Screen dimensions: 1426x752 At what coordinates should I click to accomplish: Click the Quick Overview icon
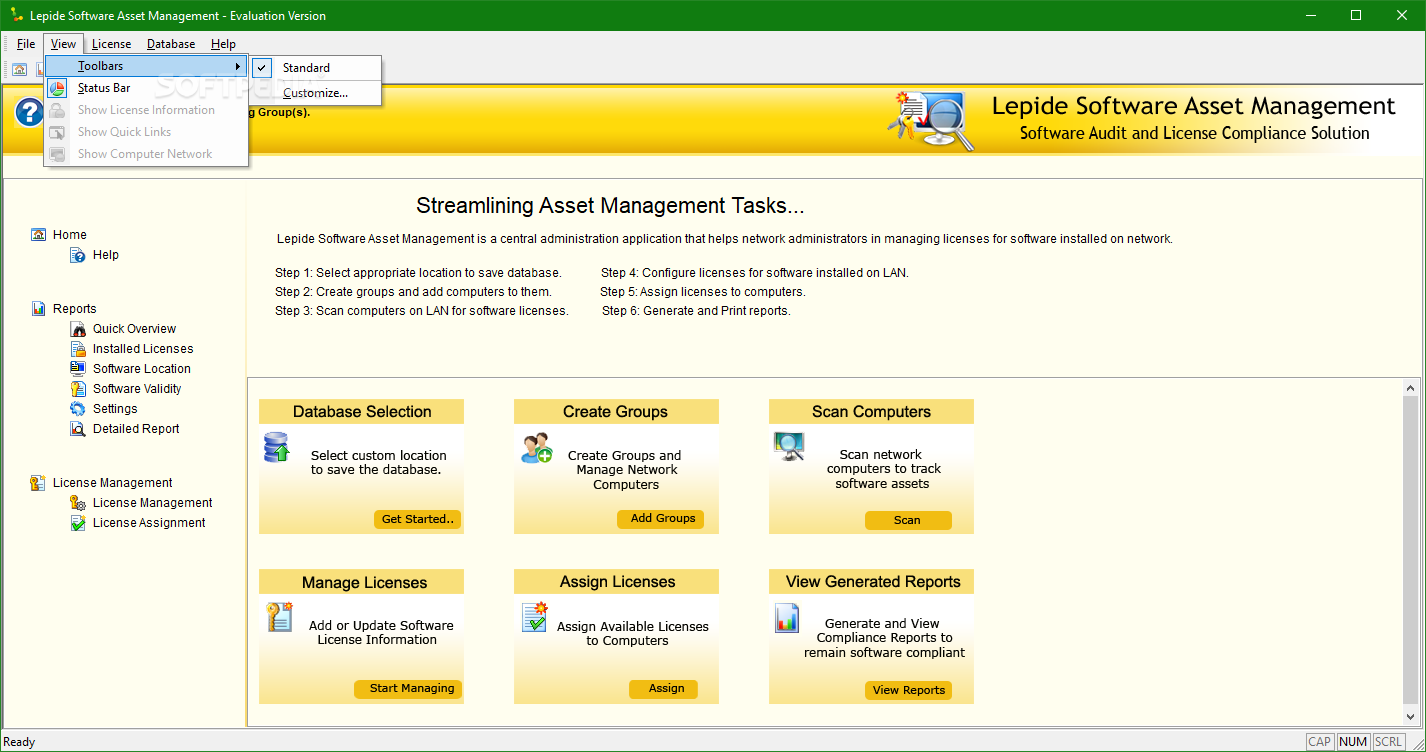tap(77, 329)
